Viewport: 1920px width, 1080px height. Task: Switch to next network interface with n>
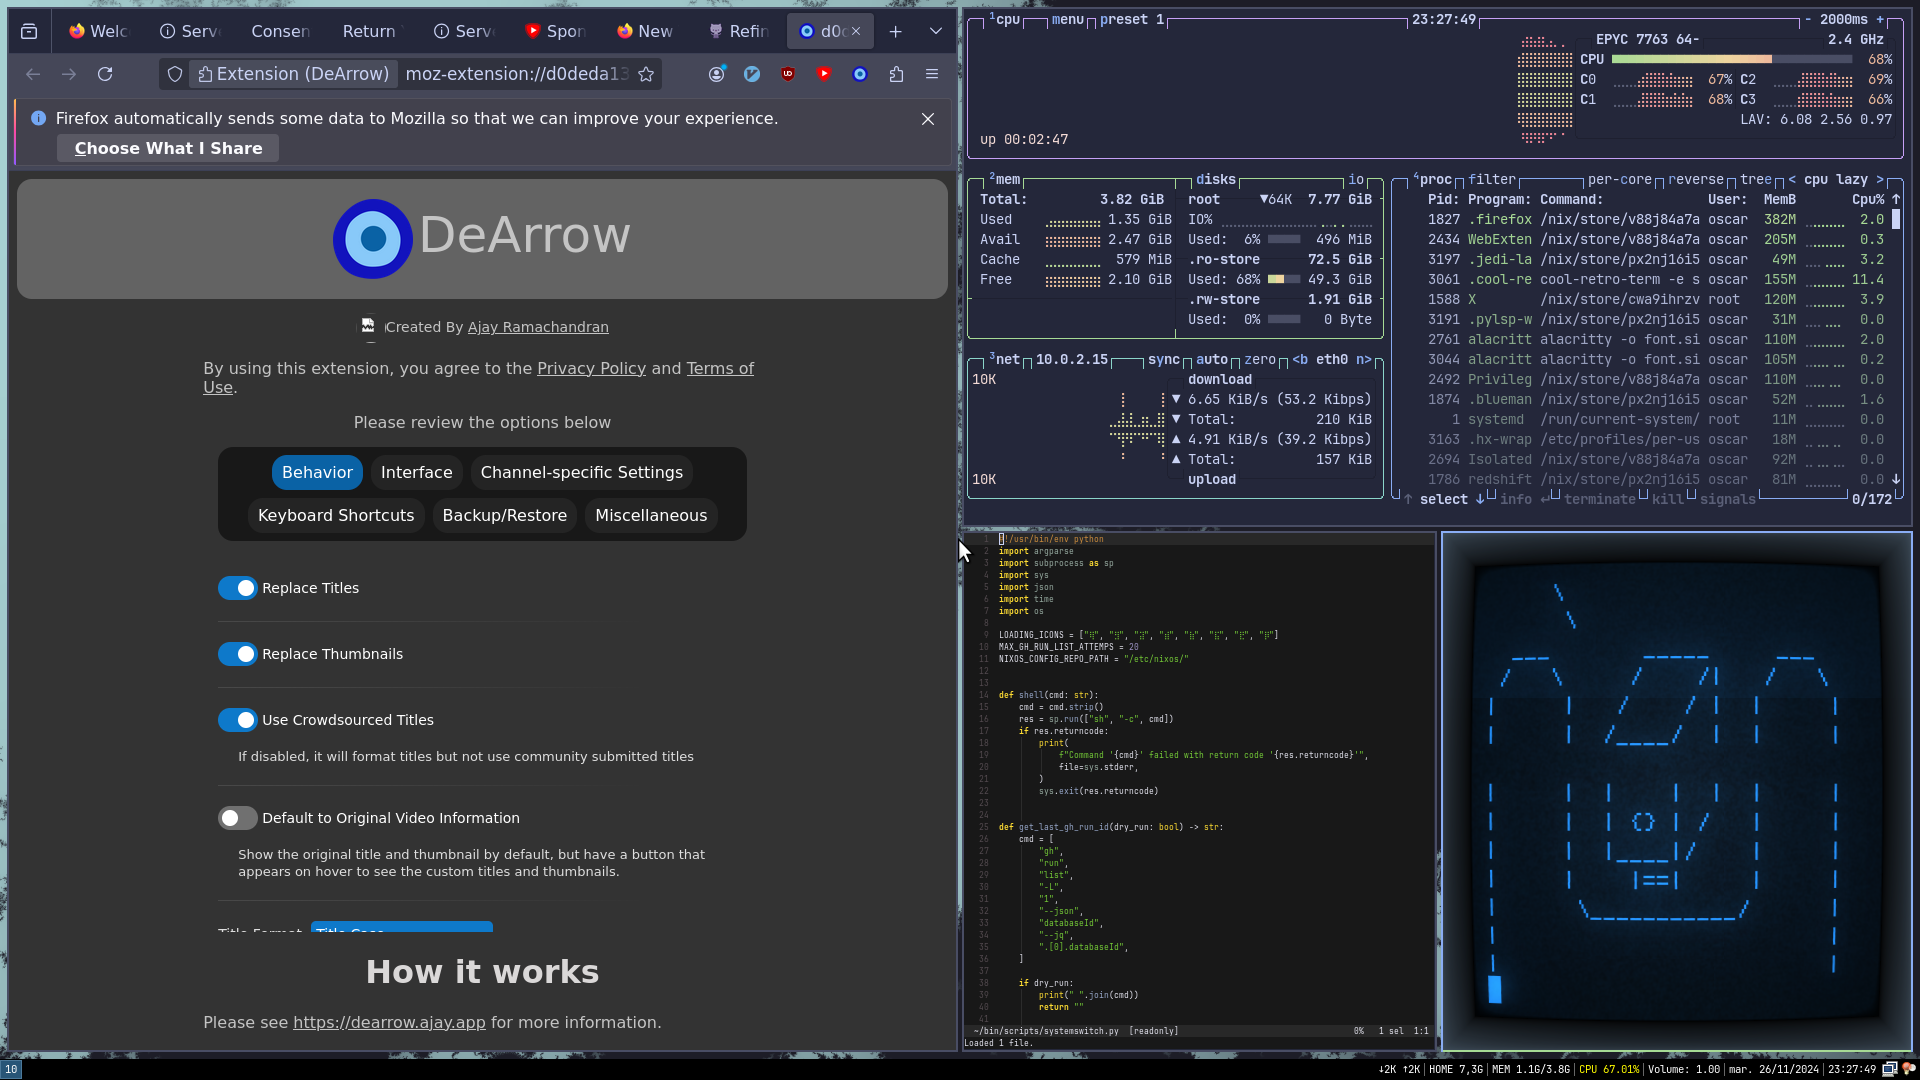point(1364,360)
